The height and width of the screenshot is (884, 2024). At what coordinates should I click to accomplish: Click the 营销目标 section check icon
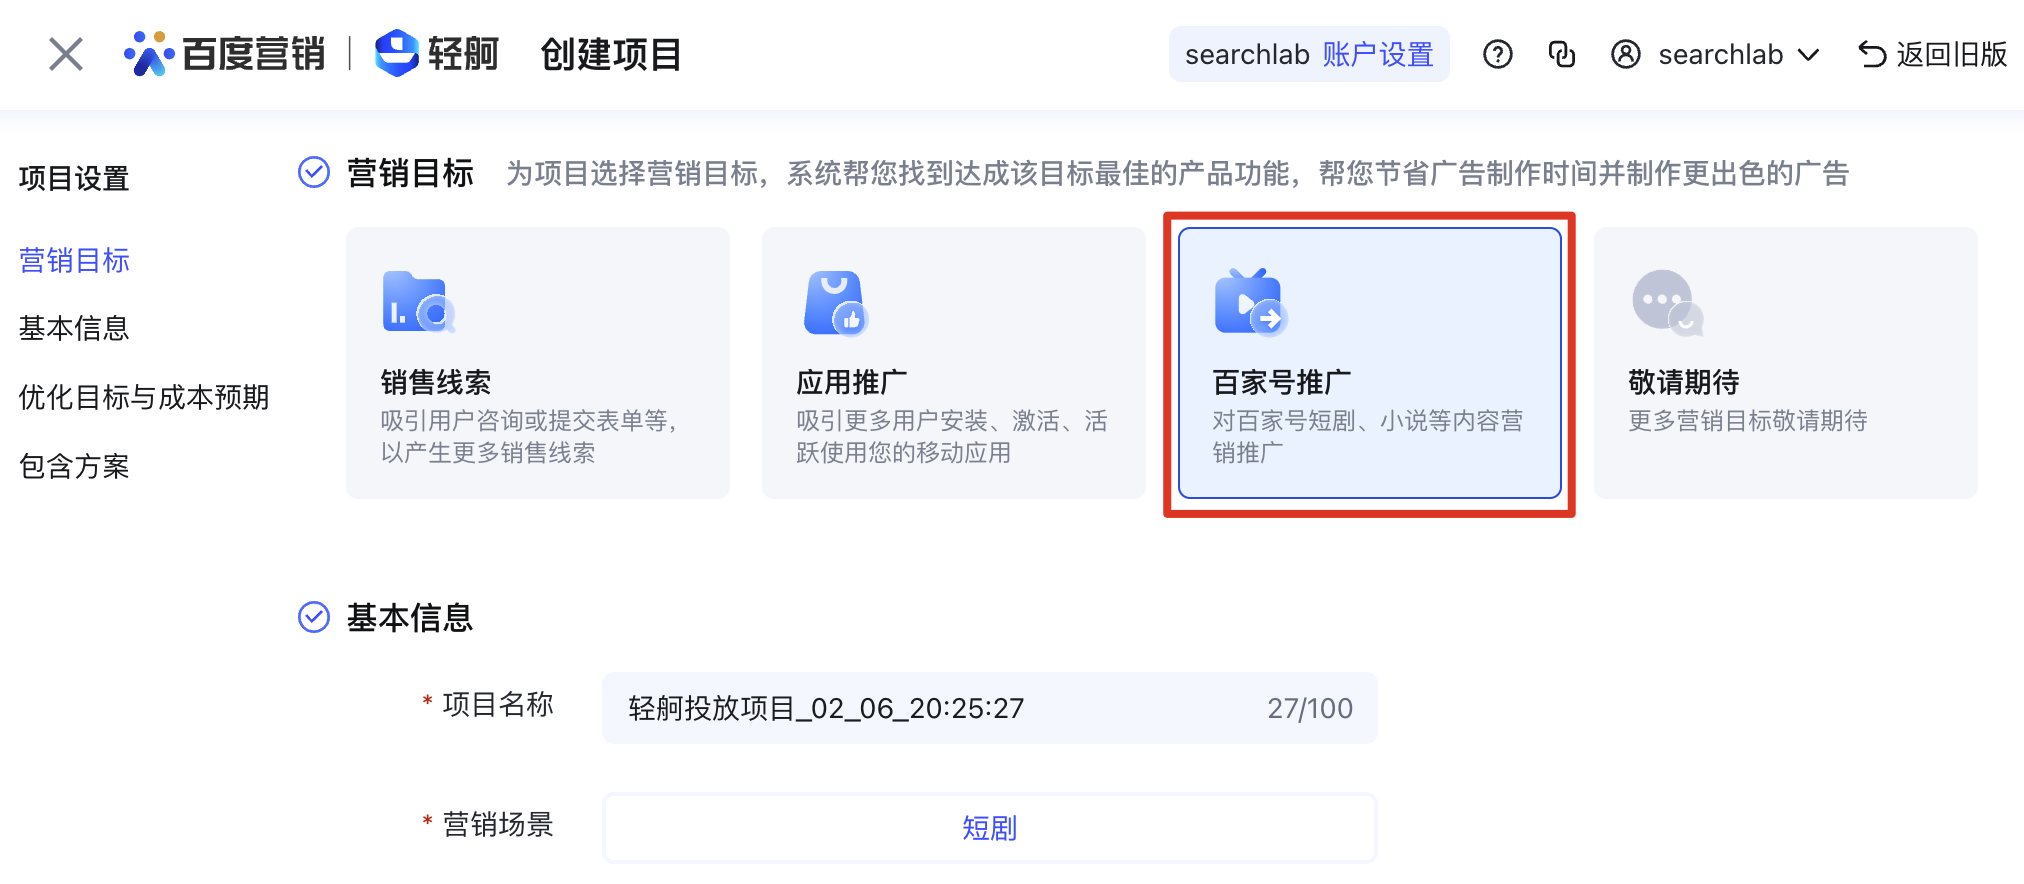pyautogui.click(x=314, y=172)
